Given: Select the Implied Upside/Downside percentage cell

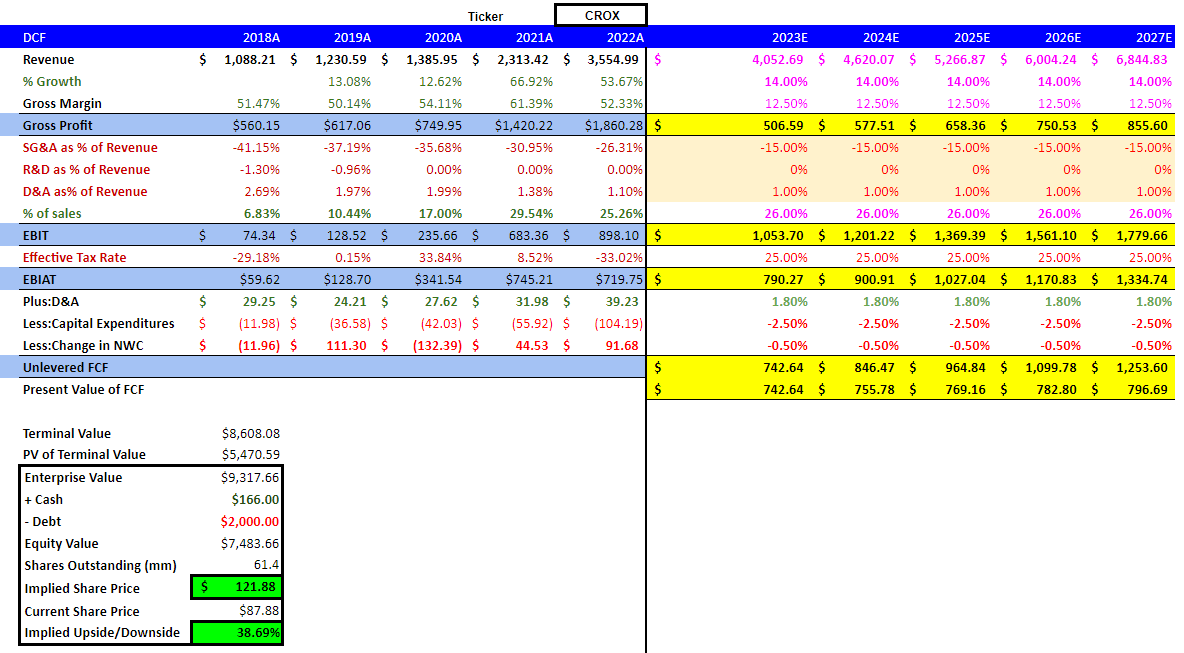Looking at the screenshot, I should pyautogui.click(x=237, y=632).
